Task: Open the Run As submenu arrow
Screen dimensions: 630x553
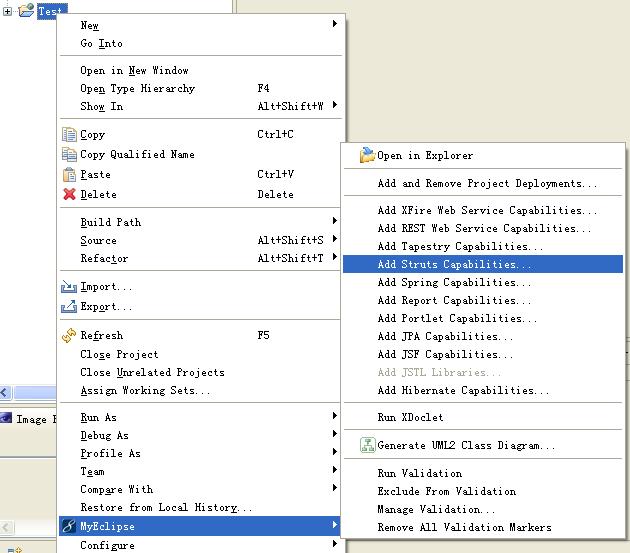Action: tap(335, 416)
